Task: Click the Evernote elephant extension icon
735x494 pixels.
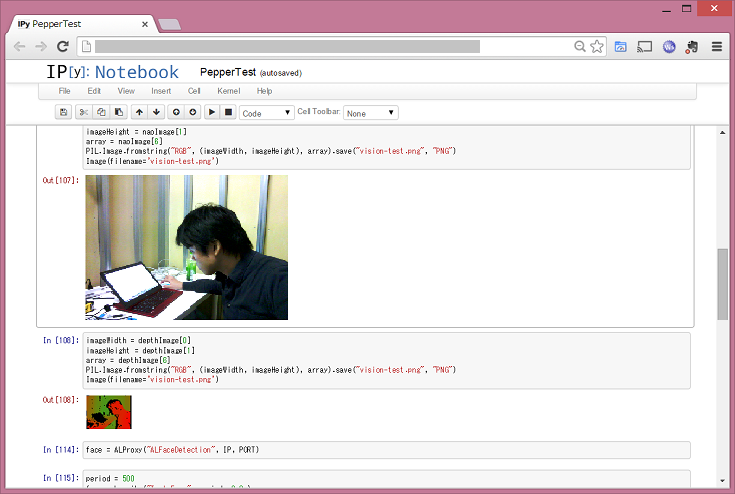Action: (x=692, y=46)
